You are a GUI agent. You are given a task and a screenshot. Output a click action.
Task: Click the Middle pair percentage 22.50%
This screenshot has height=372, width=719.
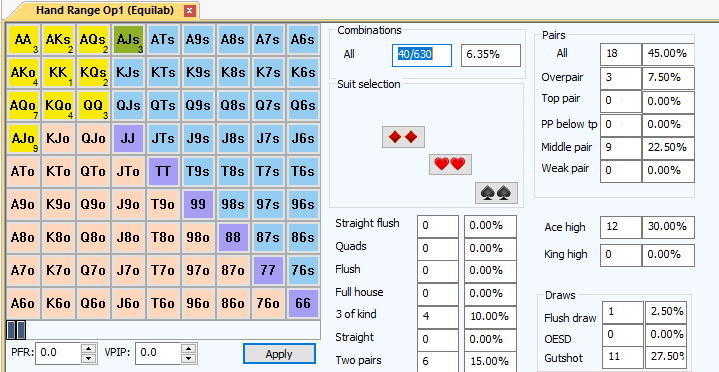(x=668, y=148)
